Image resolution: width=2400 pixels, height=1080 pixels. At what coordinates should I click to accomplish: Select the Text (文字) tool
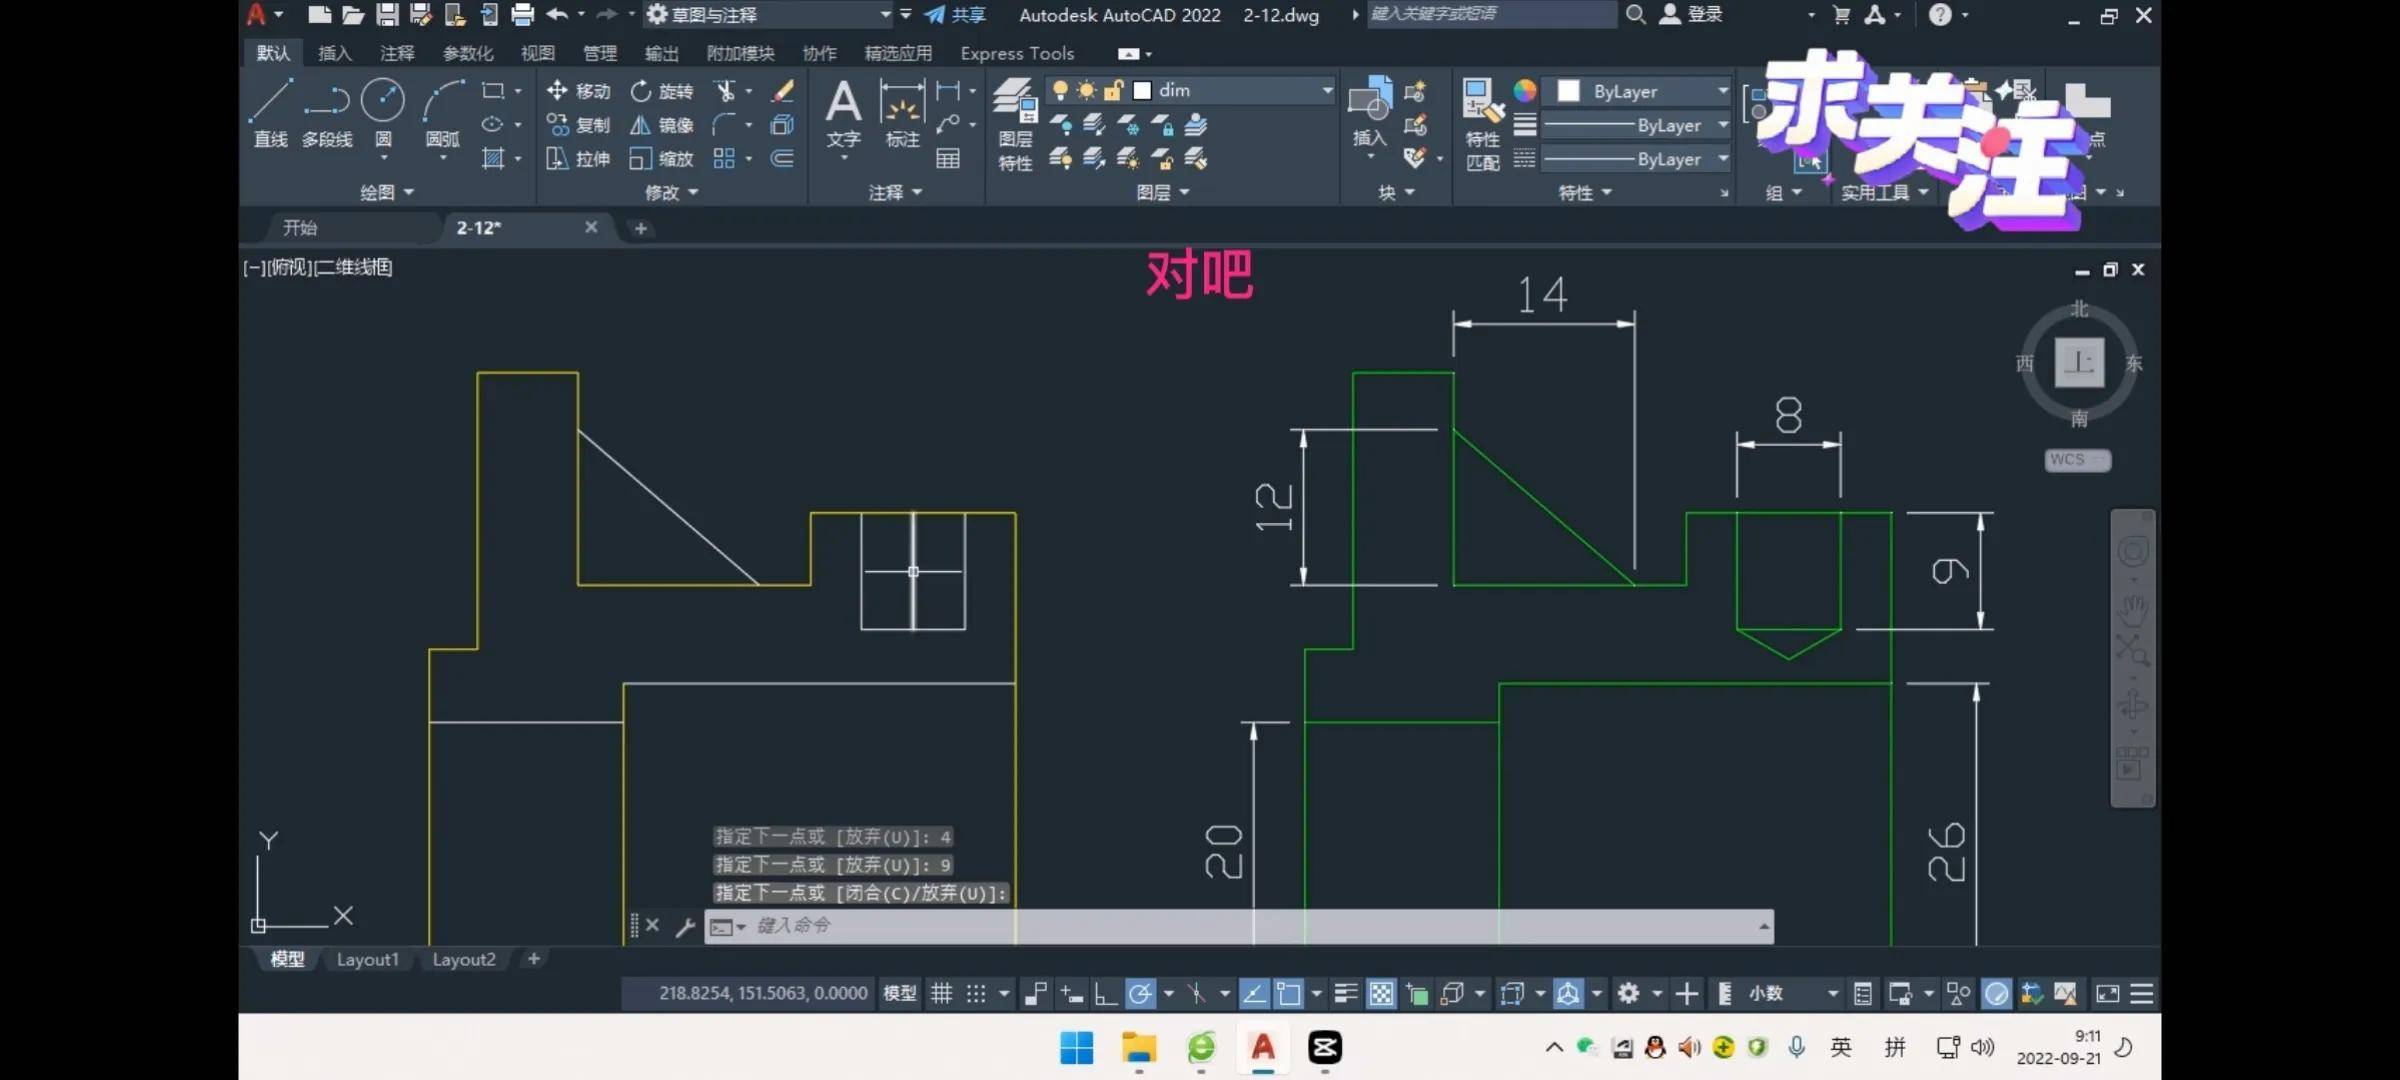843,114
